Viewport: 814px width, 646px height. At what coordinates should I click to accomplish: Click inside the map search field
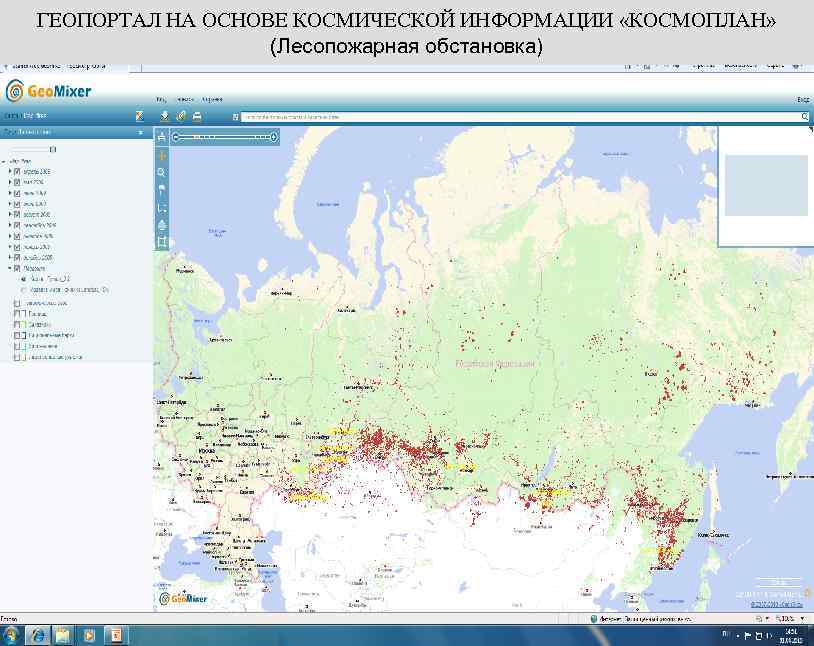pos(521,117)
